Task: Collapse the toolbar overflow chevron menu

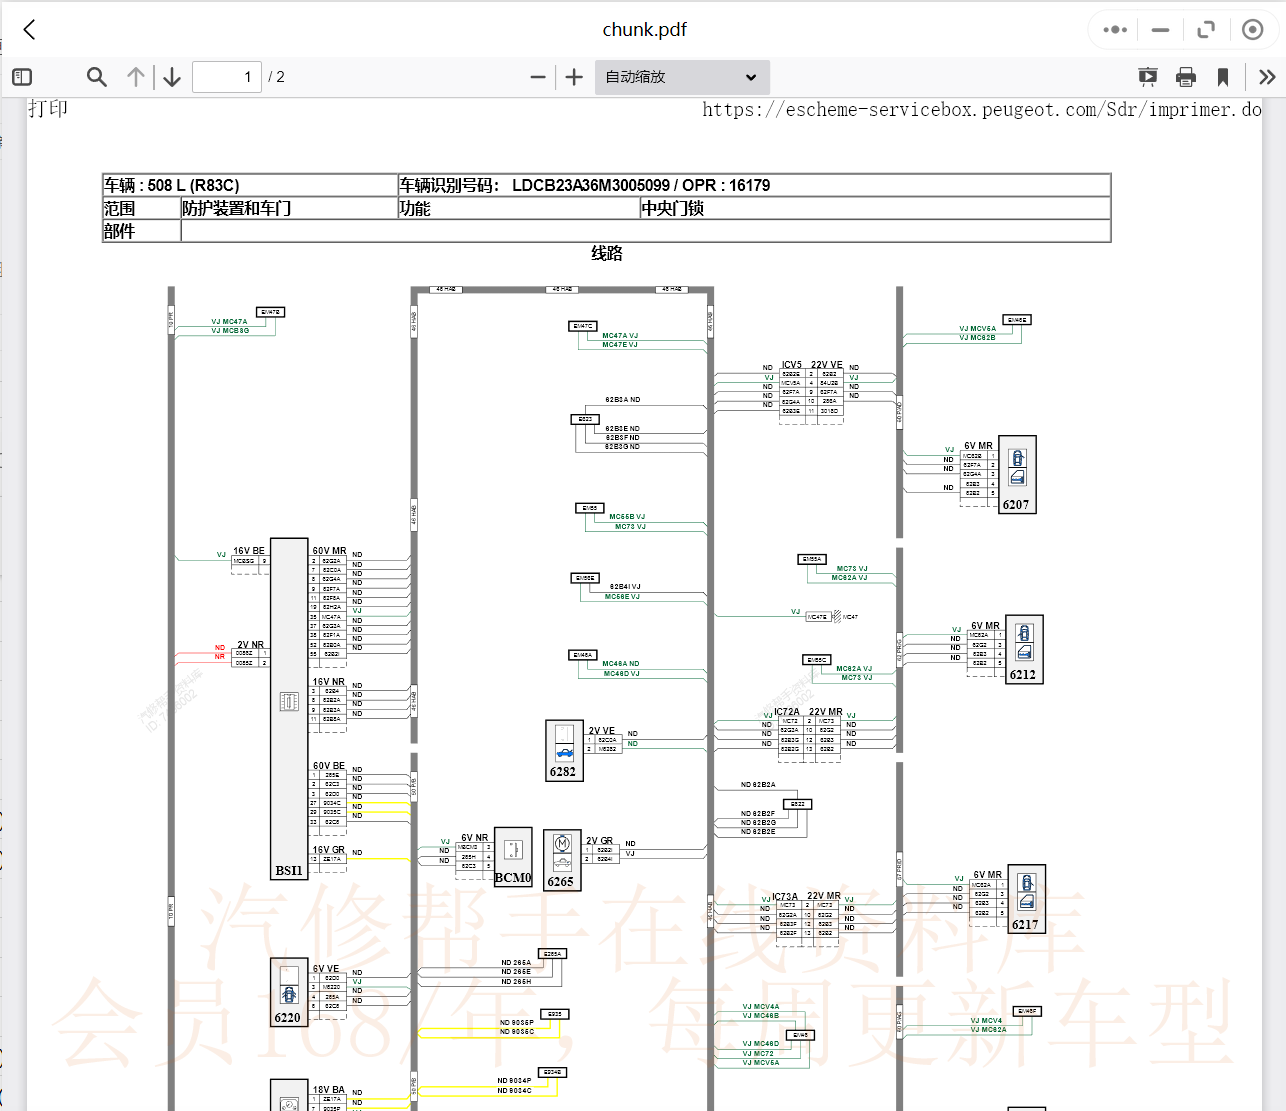Action: (x=1266, y=76)
